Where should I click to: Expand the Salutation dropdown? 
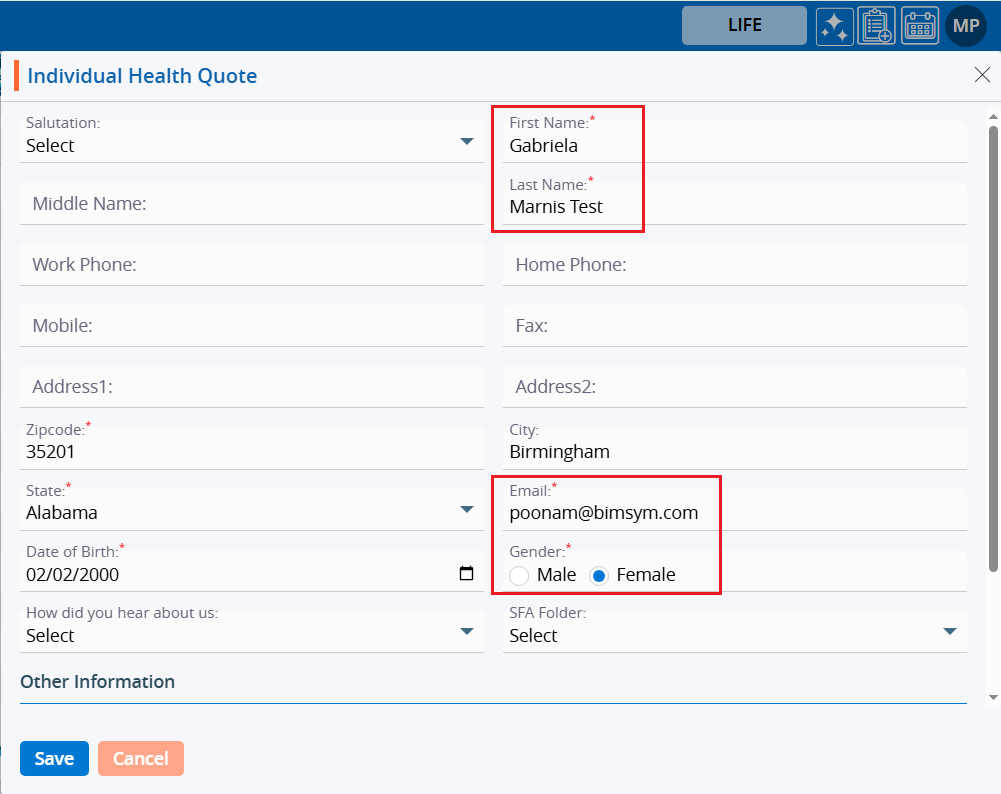[466, 142]
